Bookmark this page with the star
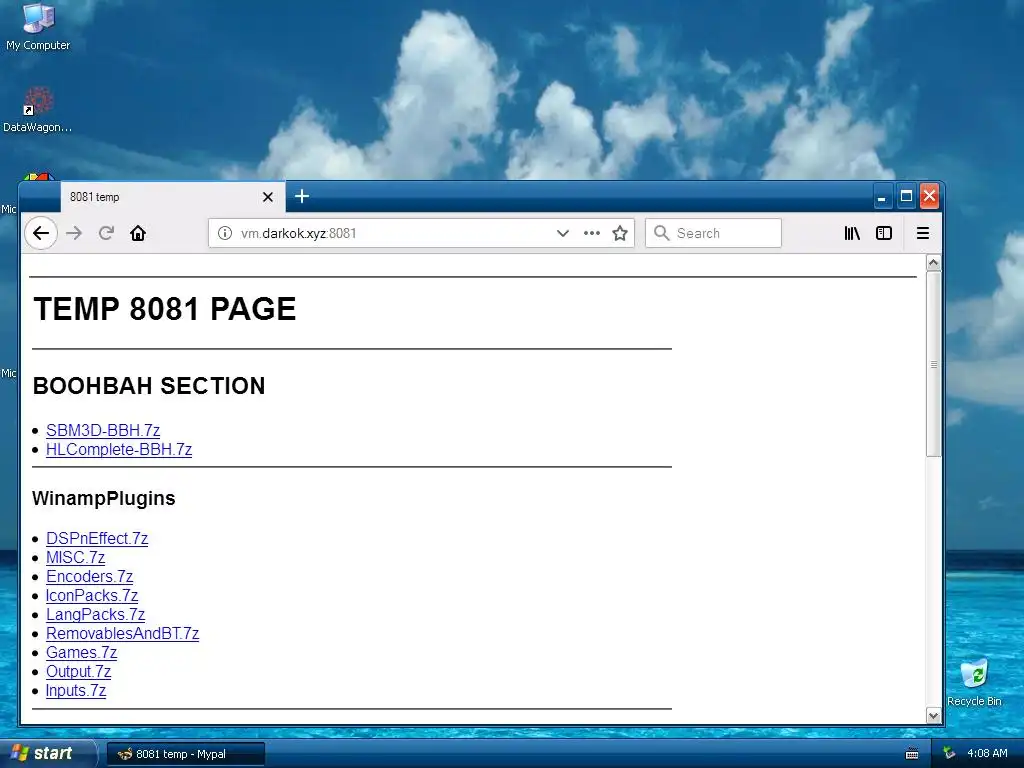 (620, 233)
